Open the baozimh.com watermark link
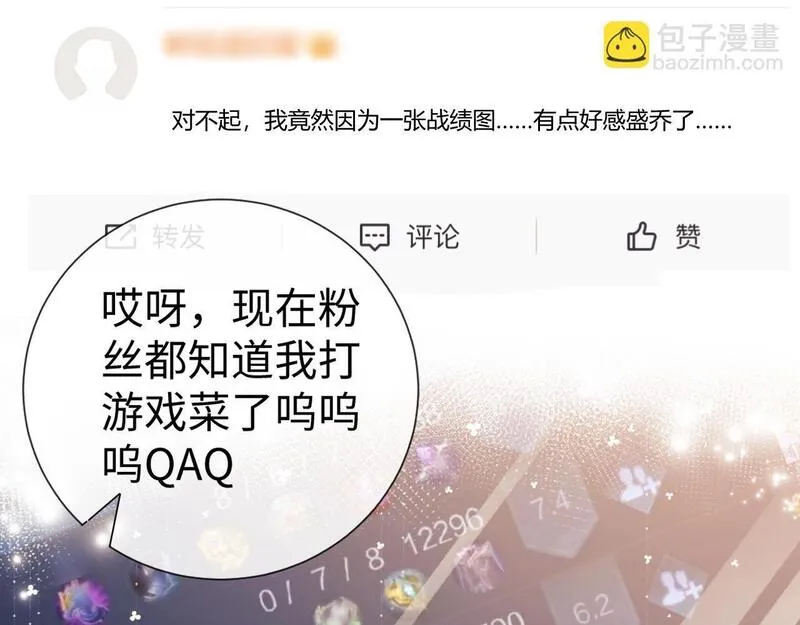The image size is (800, 625). 717,63
